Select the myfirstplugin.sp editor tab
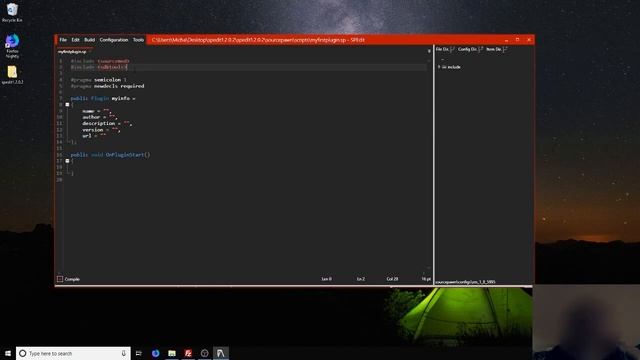The height and width of the screenshot is (360, 640). click(72, 52)
